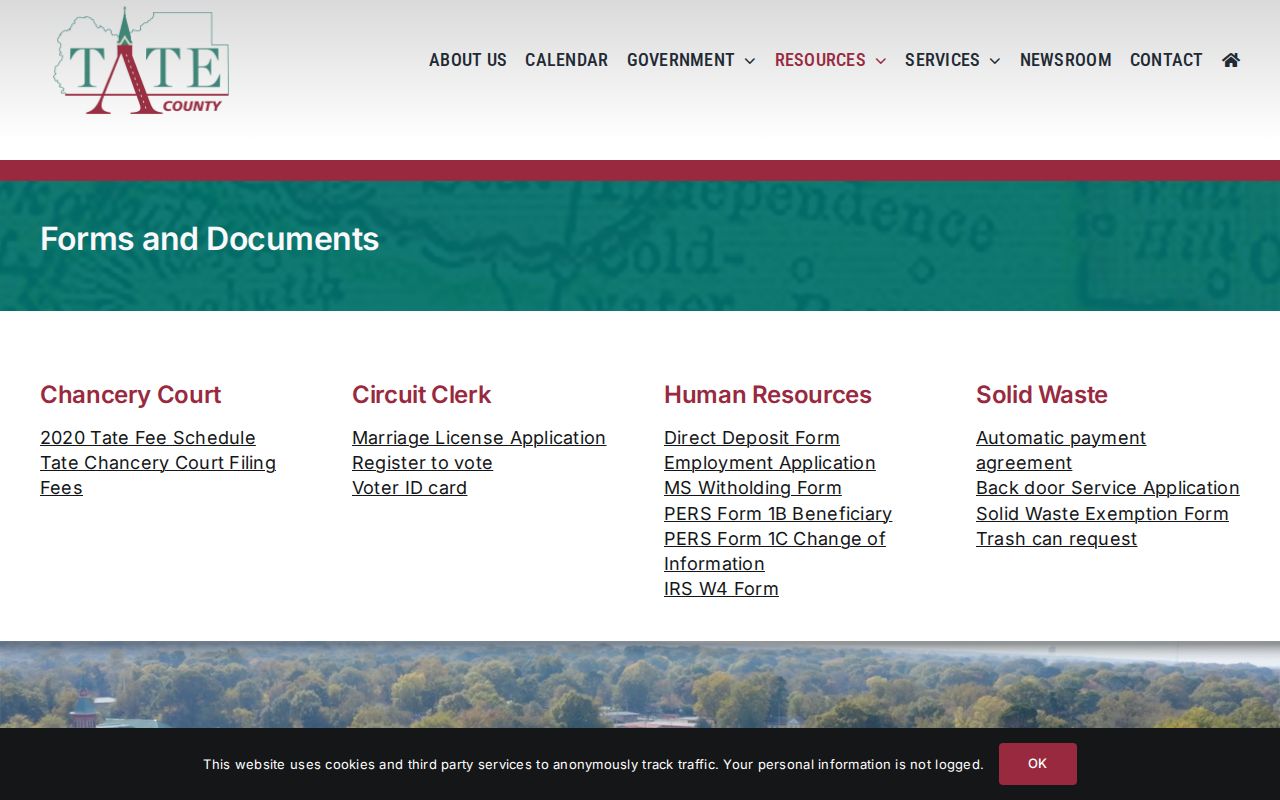Expand the Resources menu chevron

tap(881, 61)
